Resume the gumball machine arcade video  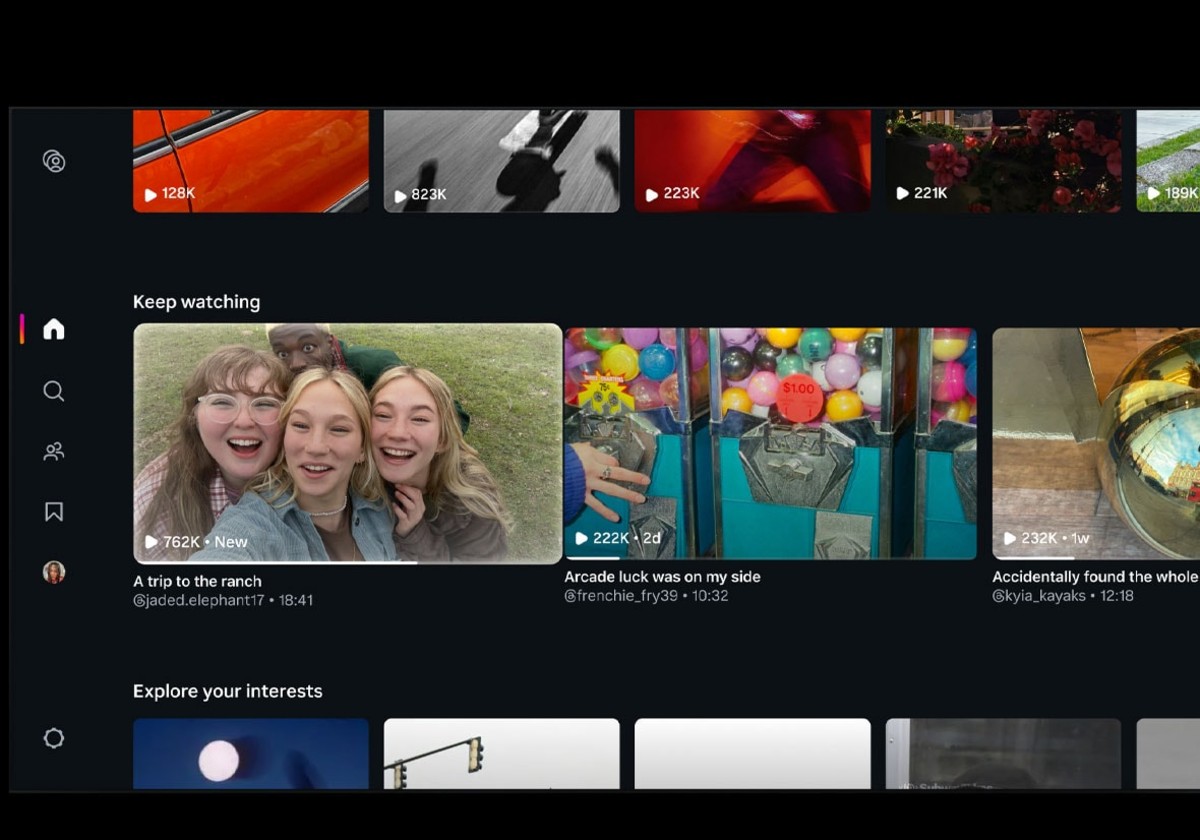(x=770, y=444)
